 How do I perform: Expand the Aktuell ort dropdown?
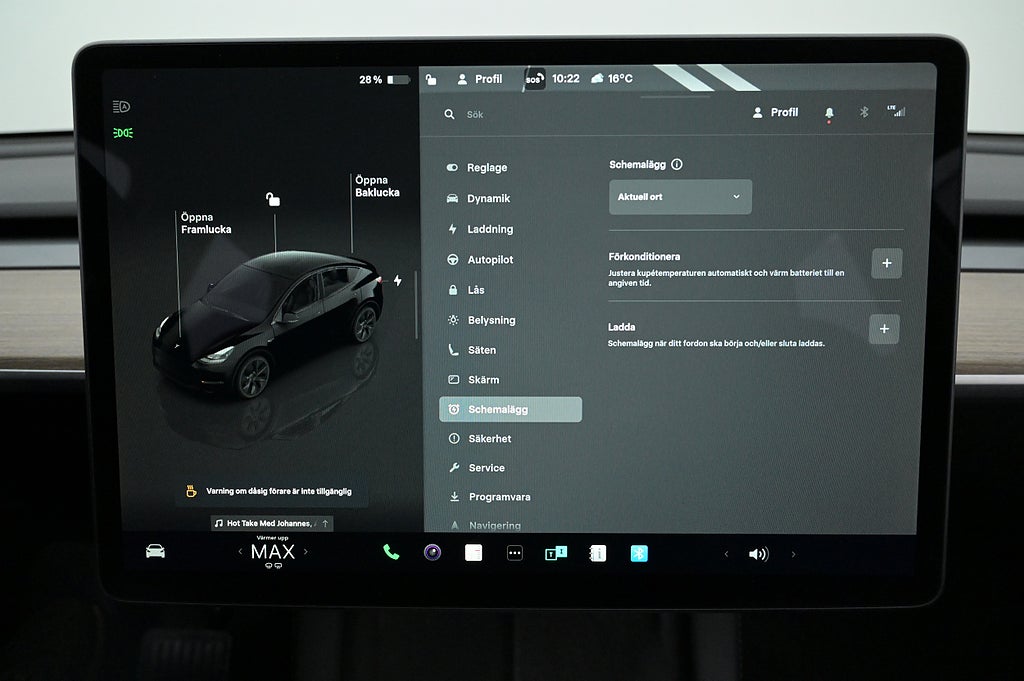click(x=680, y=197)
